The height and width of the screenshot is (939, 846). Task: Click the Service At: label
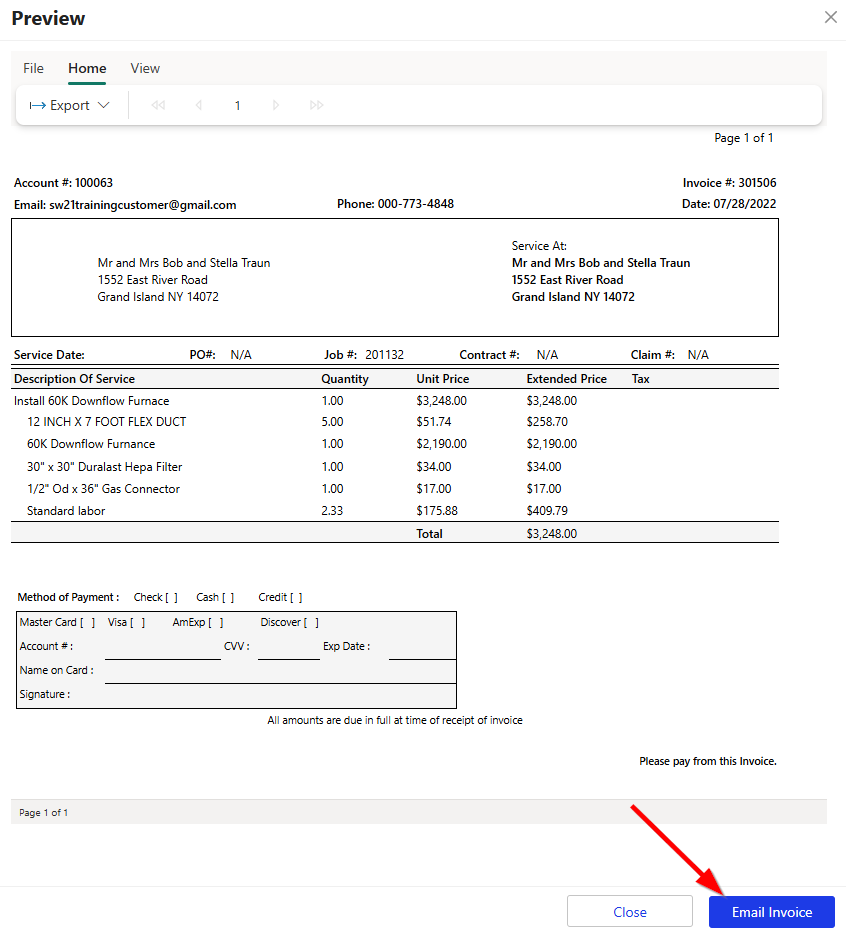539,246
